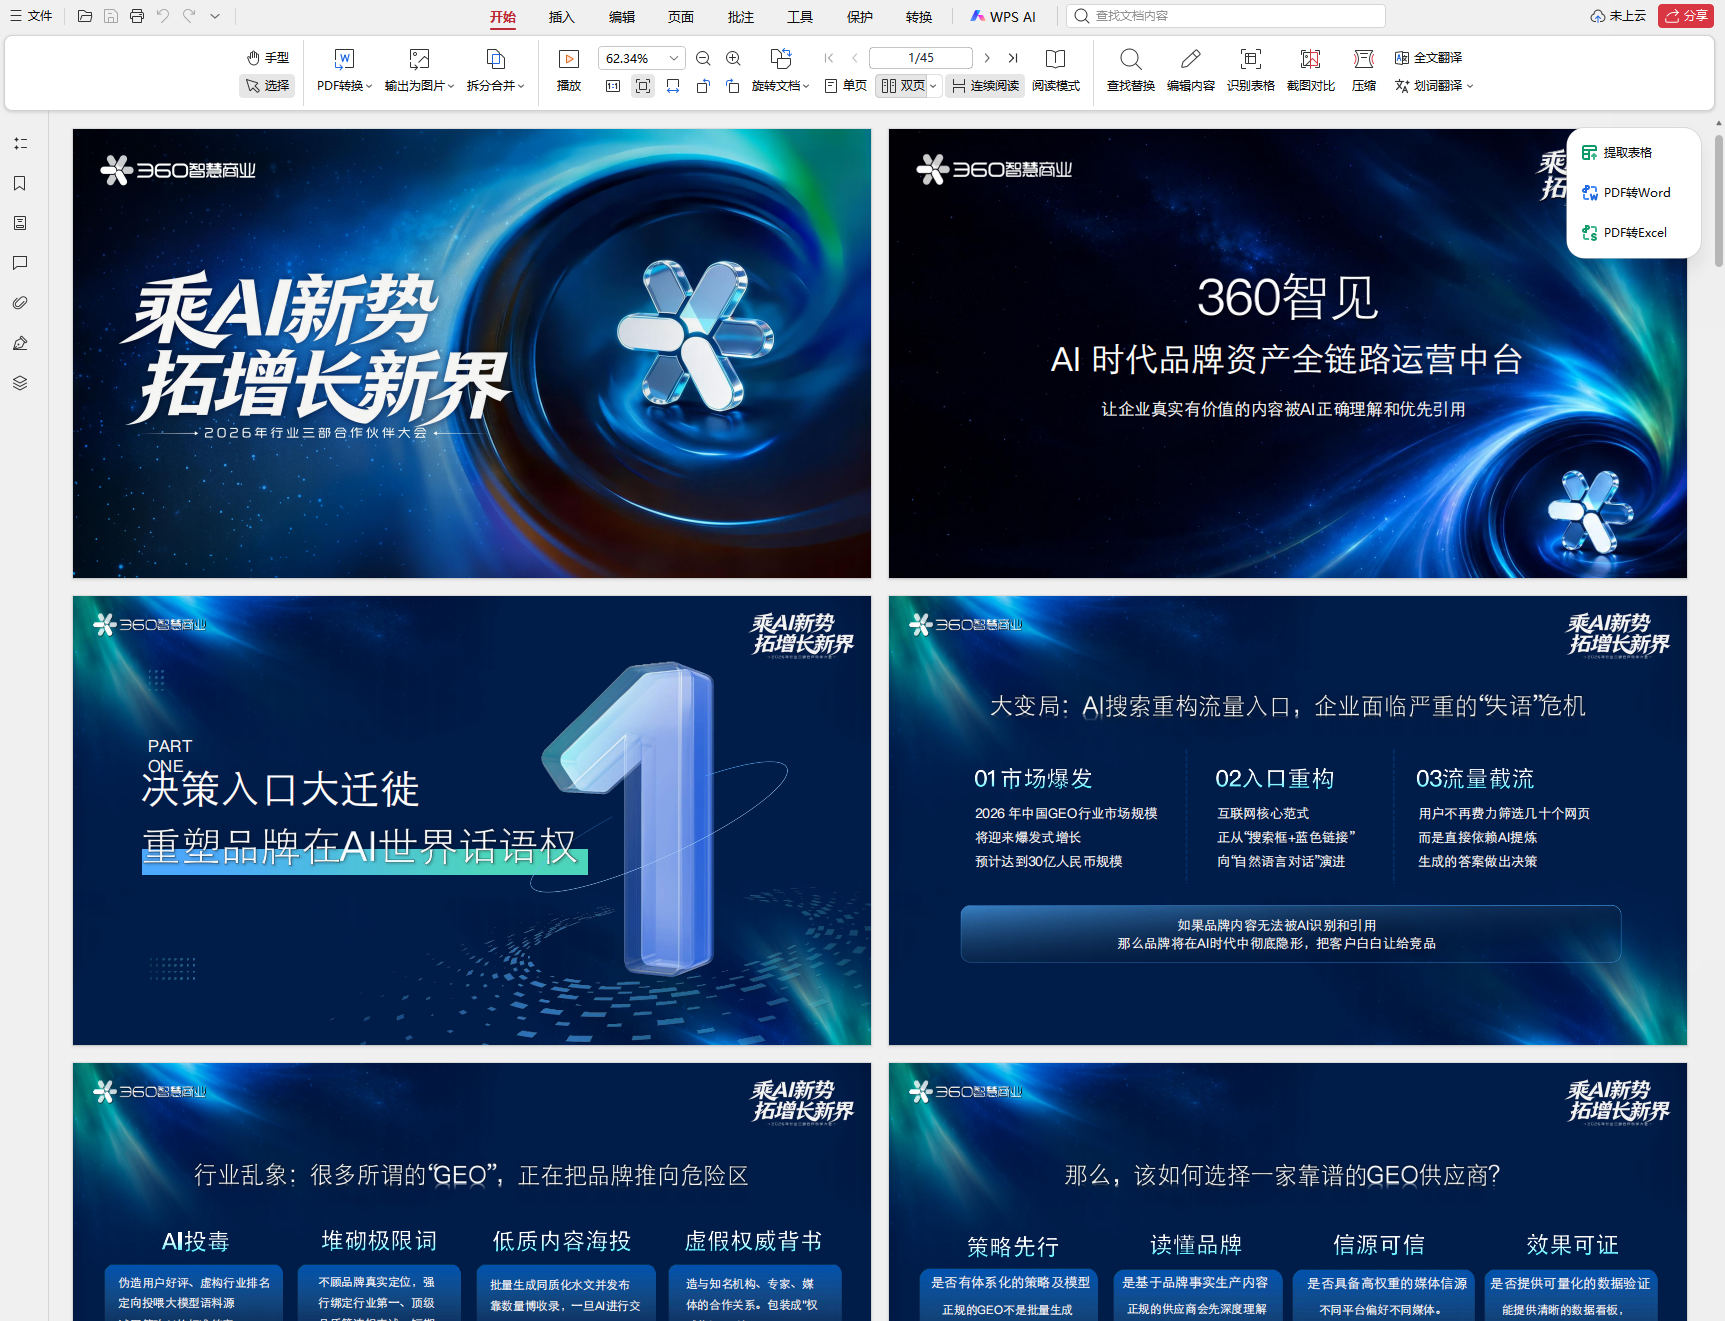
Task: Open 查找替换 find and replace
Action: [x=1131, y=72]
